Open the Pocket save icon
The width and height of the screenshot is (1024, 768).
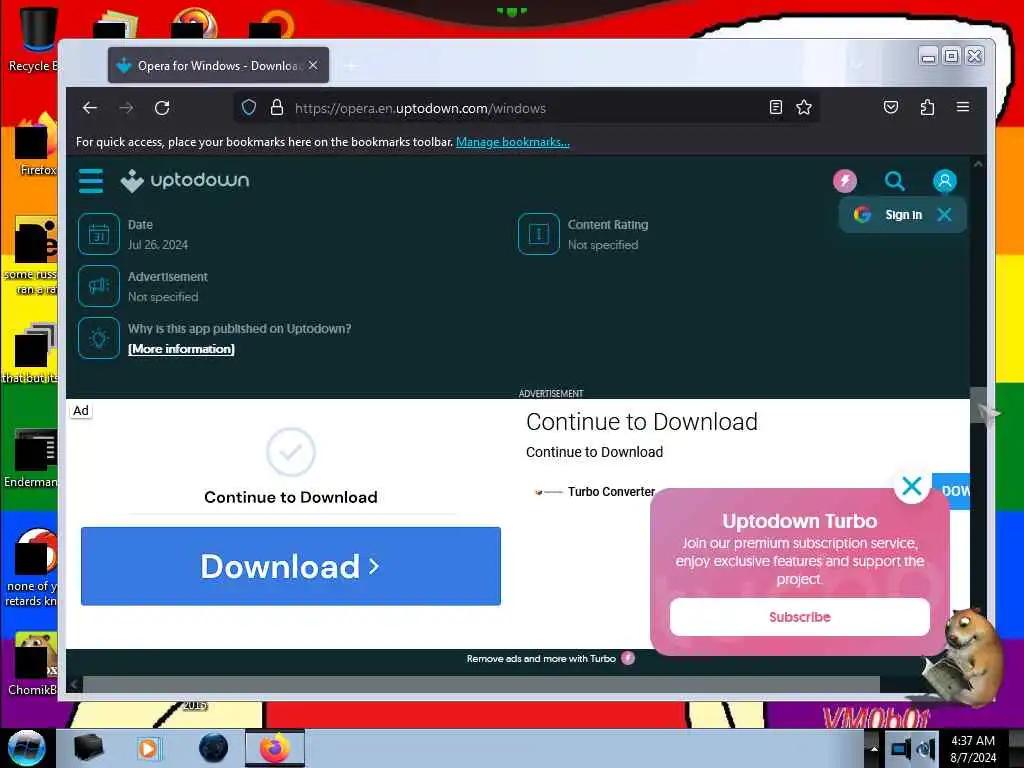(x=891, y=107)
